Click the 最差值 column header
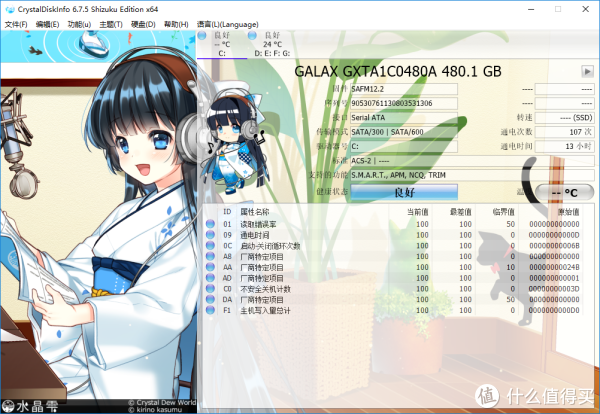This screenshot has width=600, height=414. pos(461,212)
